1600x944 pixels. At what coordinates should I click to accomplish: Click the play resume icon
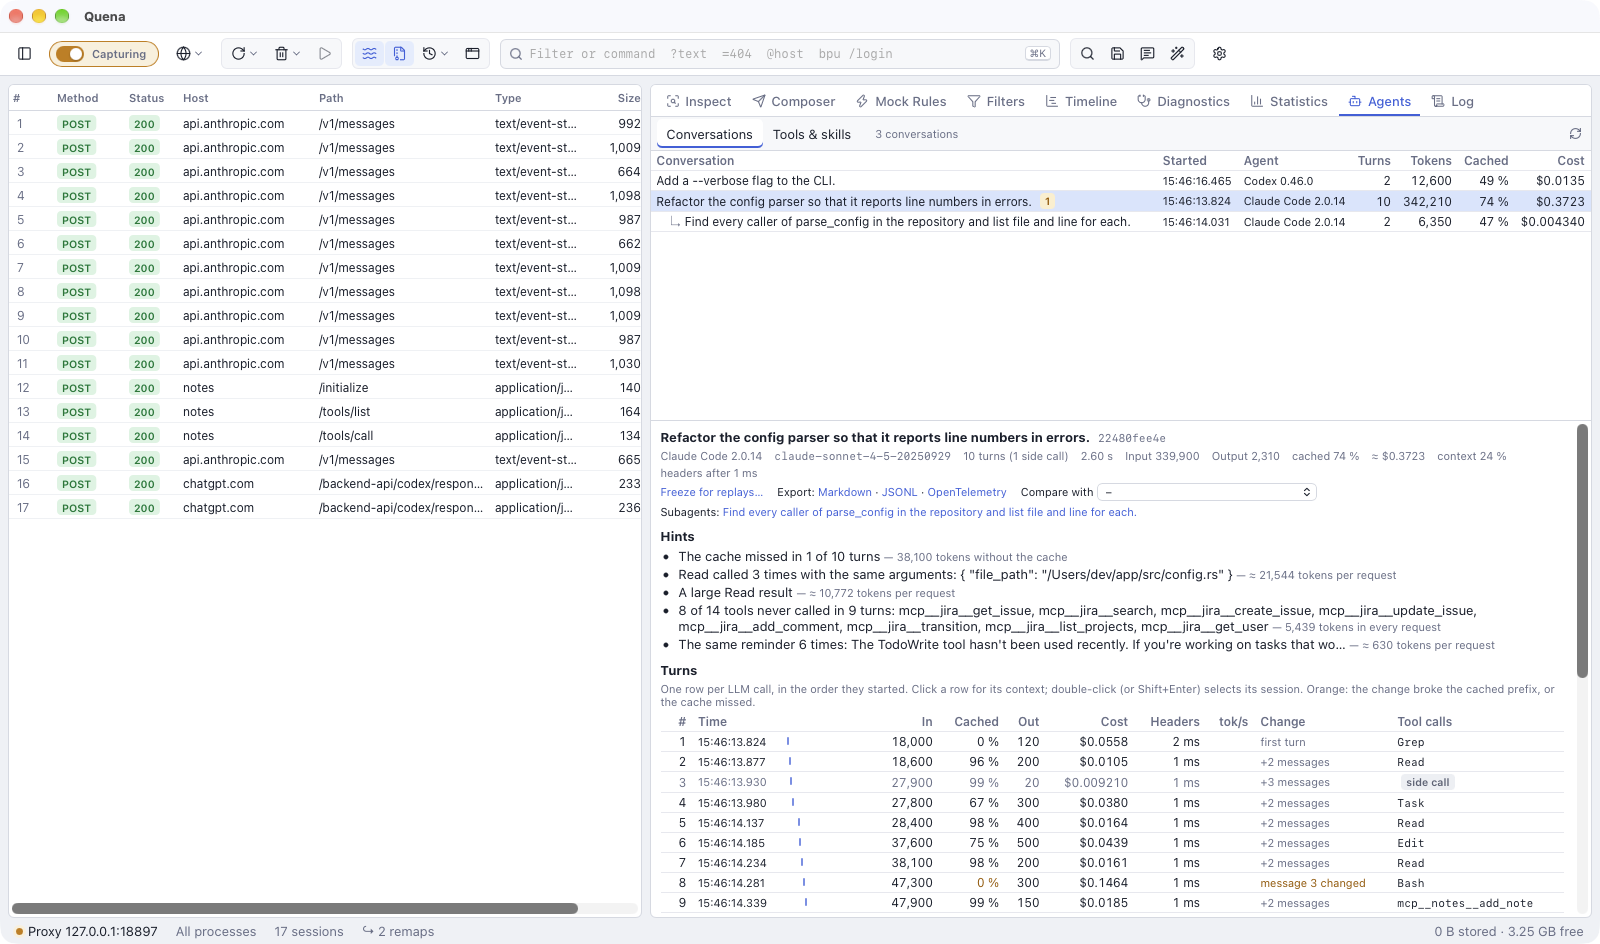click(x=325, y=54)
